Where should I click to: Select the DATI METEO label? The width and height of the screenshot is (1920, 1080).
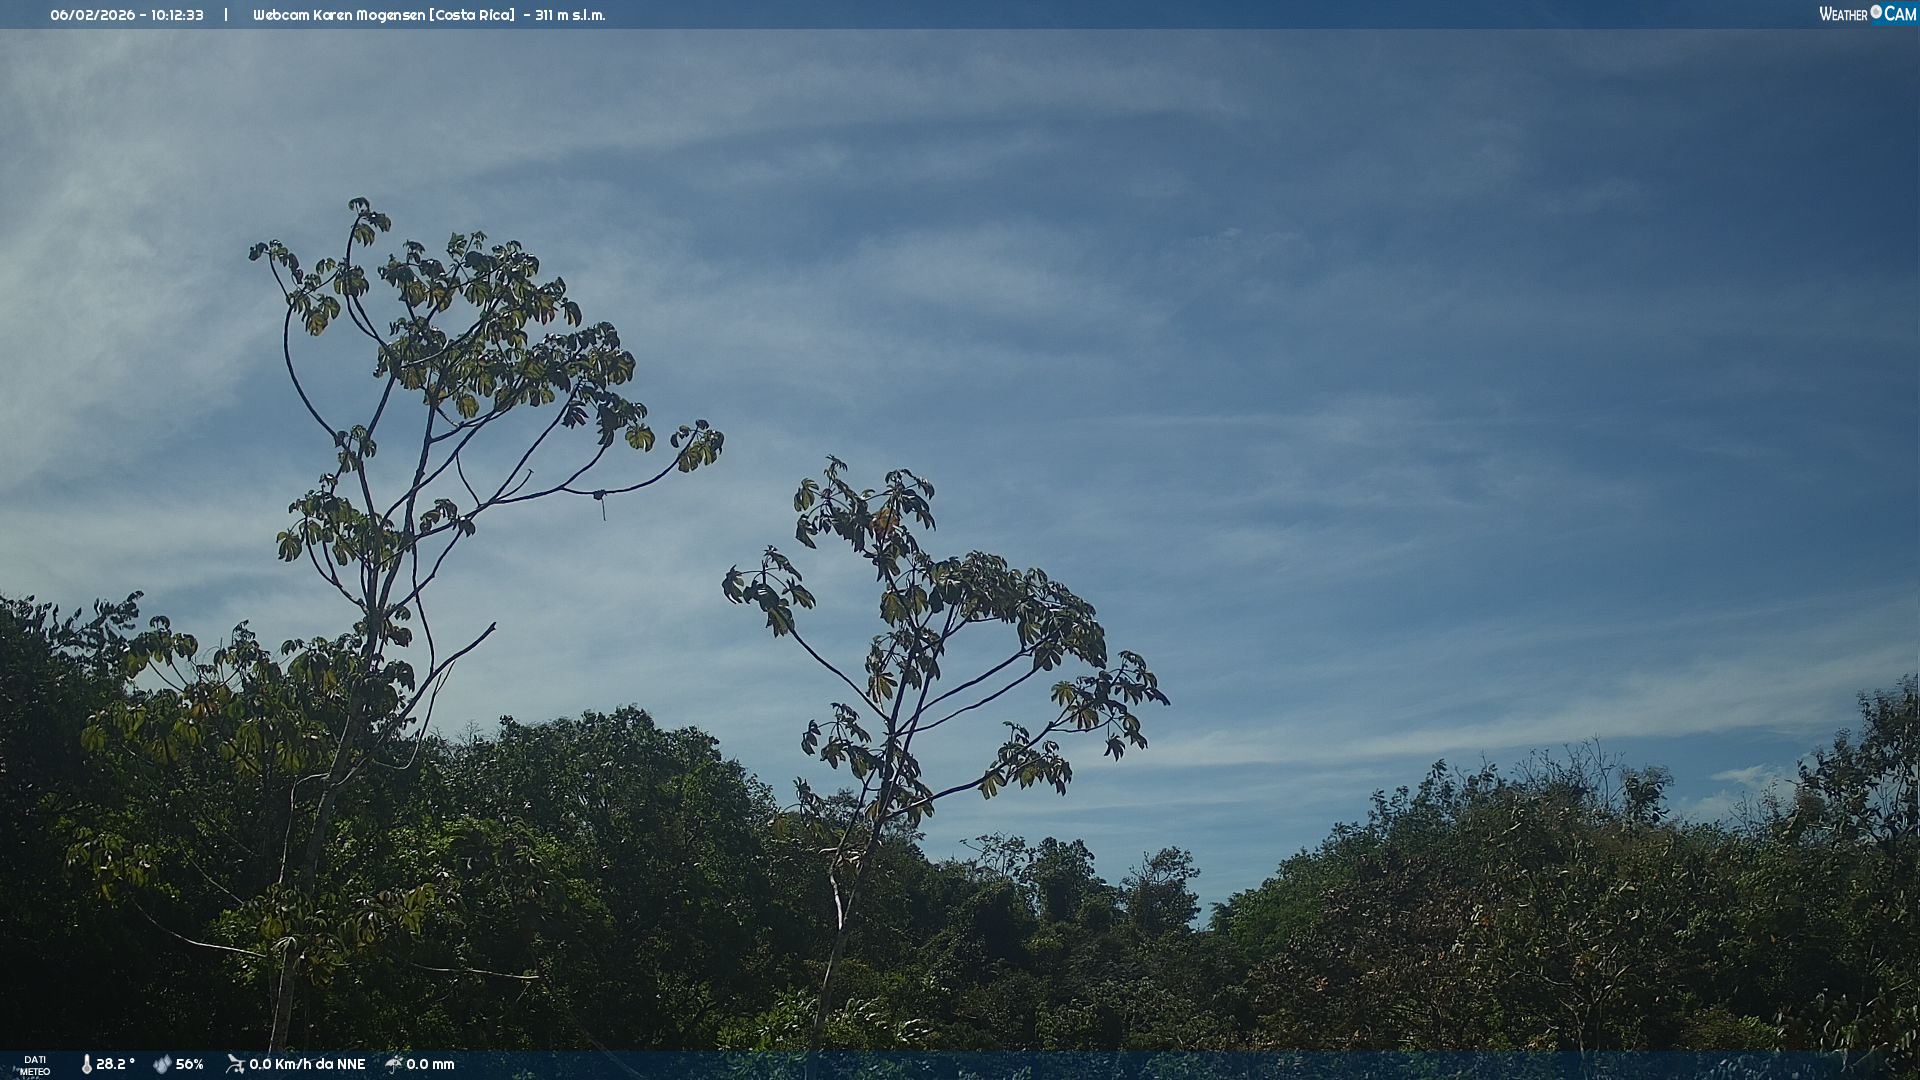[x=35, y=1065]
